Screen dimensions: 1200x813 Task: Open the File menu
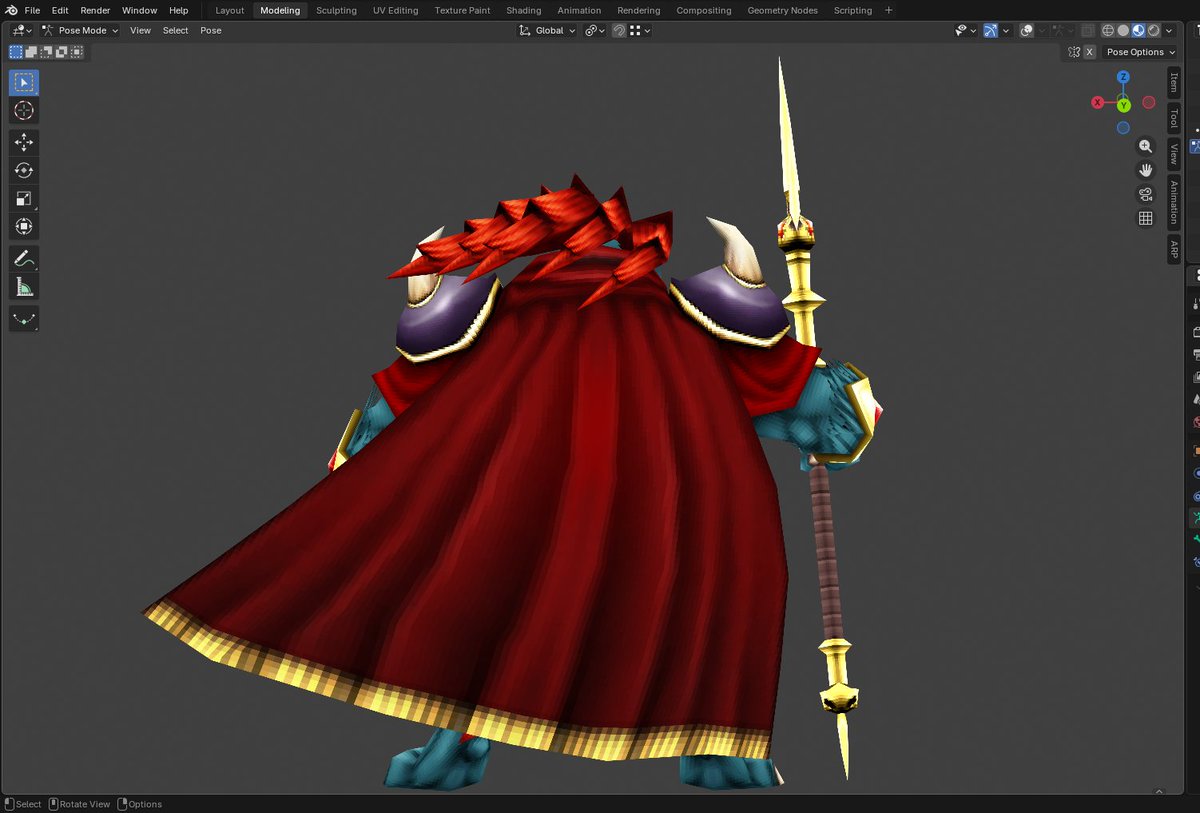pos(32,10)
